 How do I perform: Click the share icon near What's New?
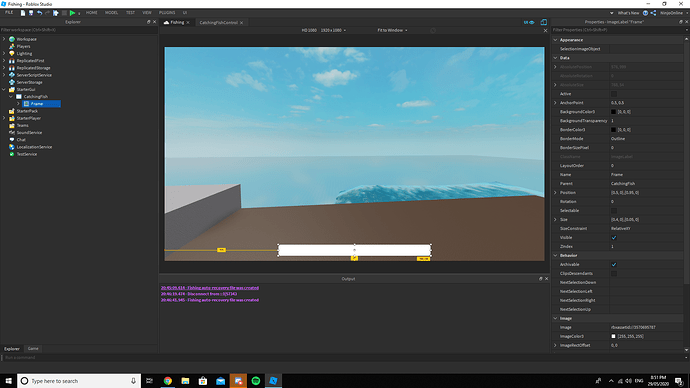(x=653, y=13)
